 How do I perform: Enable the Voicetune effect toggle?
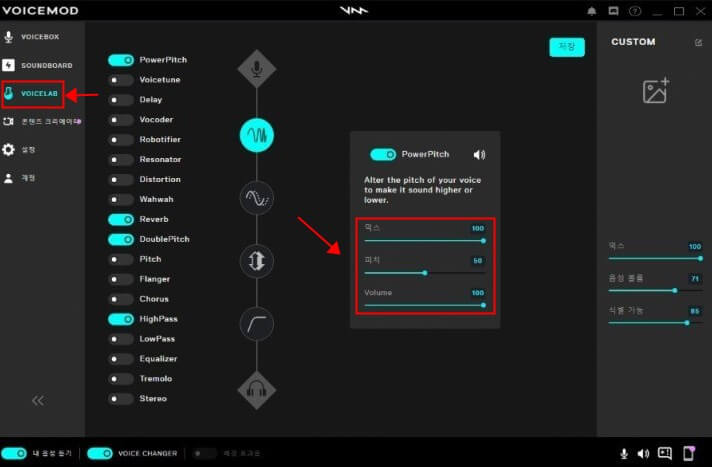pyautogui.click(x=121, y=80)
